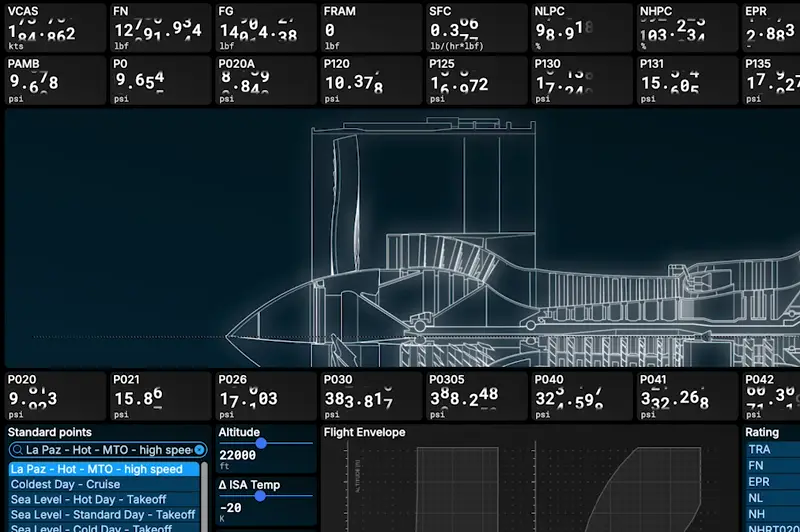The height and width of the screenshot is (532, 800).
Task: Click the P0 pressure tile
Action: [x=161, y=81]
